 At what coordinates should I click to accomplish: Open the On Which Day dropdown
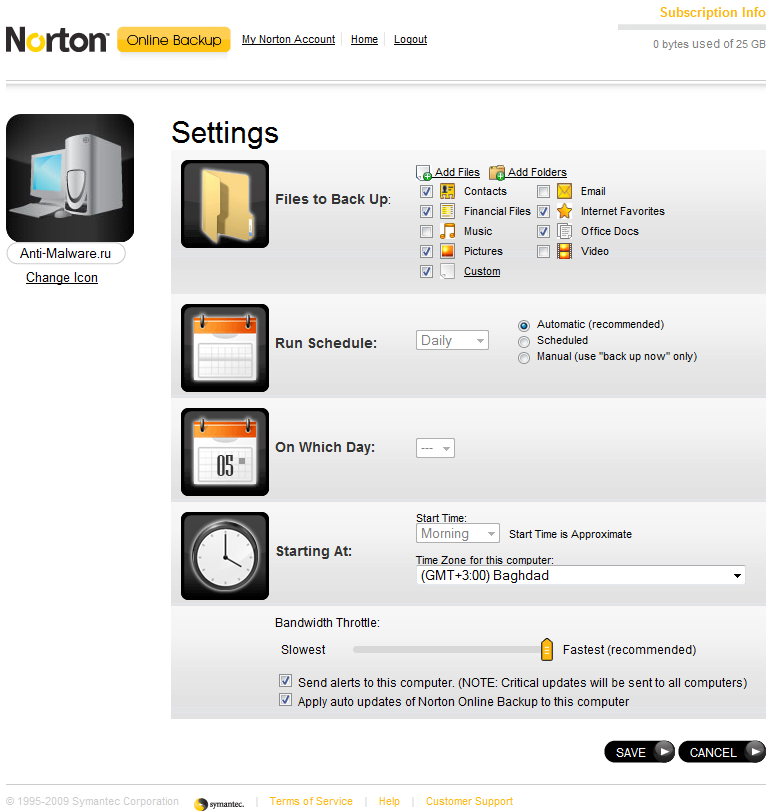[x=435, y=448]
